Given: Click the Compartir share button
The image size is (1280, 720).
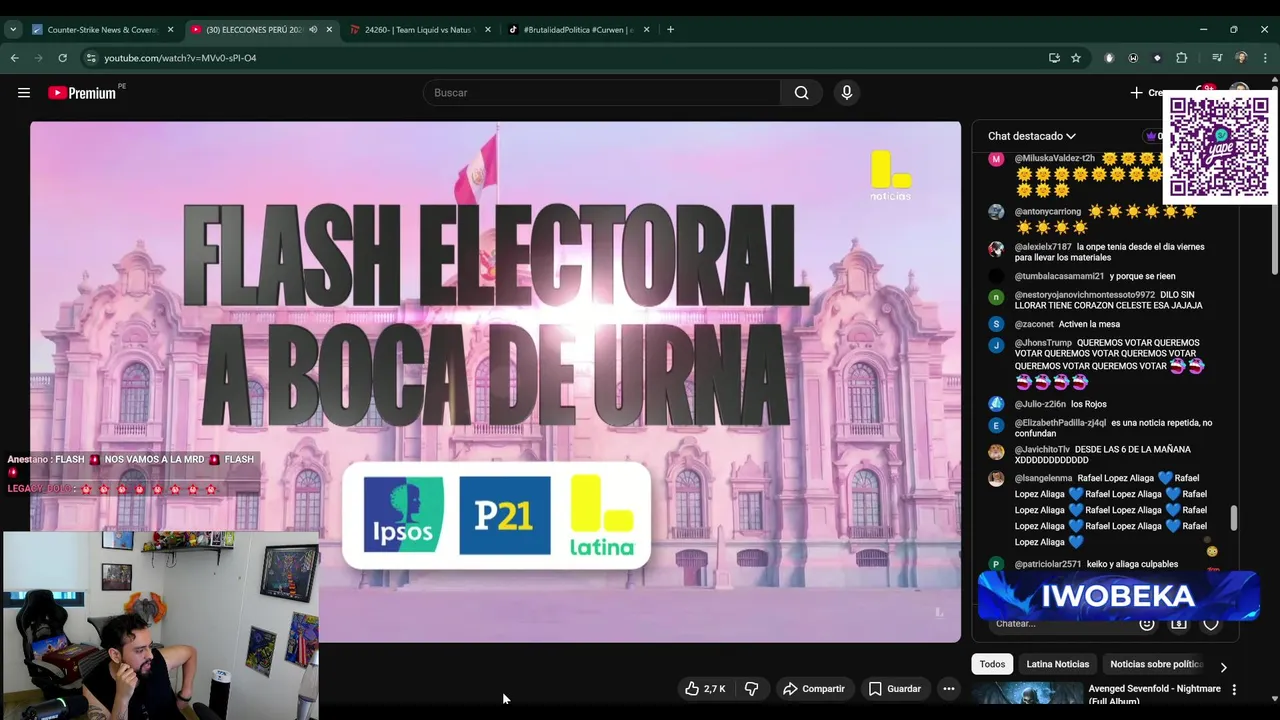Looking at the screenshot, I should tap(814, 689).
